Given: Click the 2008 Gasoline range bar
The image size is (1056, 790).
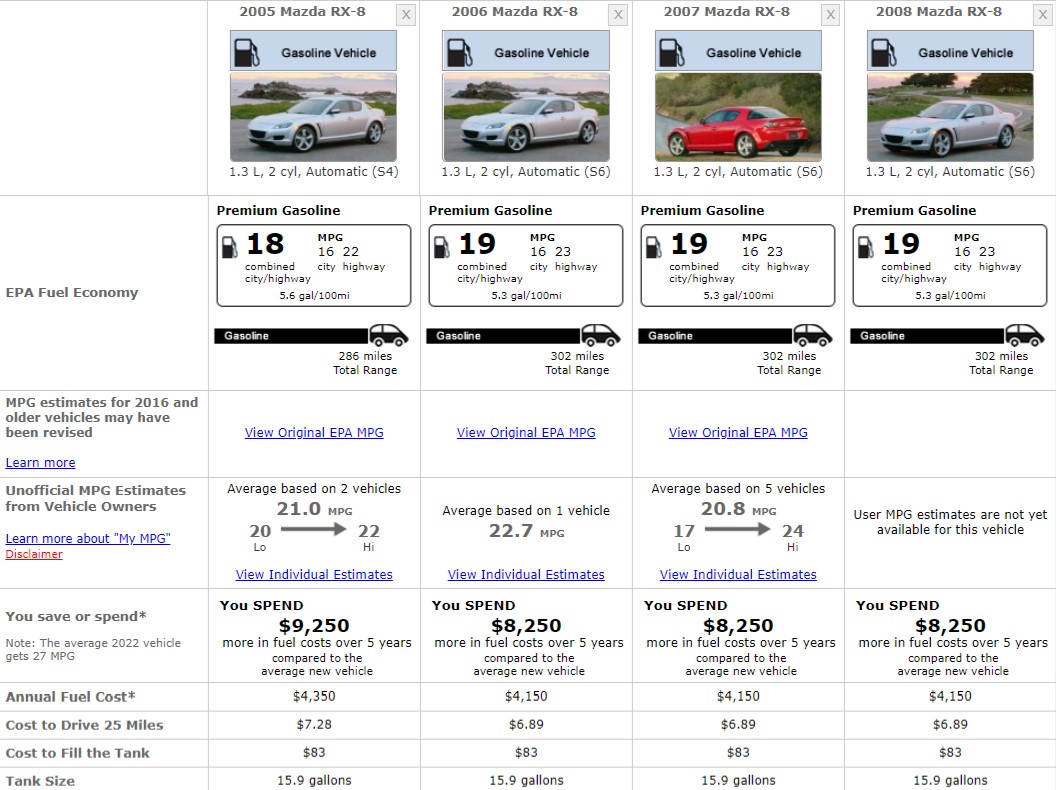Looking at the screenshot, I should pos(928,335).
